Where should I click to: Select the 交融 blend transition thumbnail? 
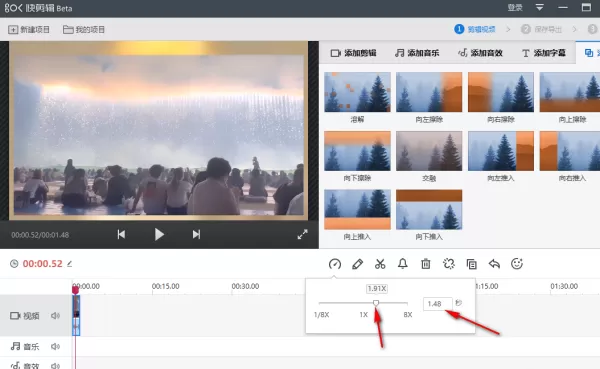click(x=429, y=151)
